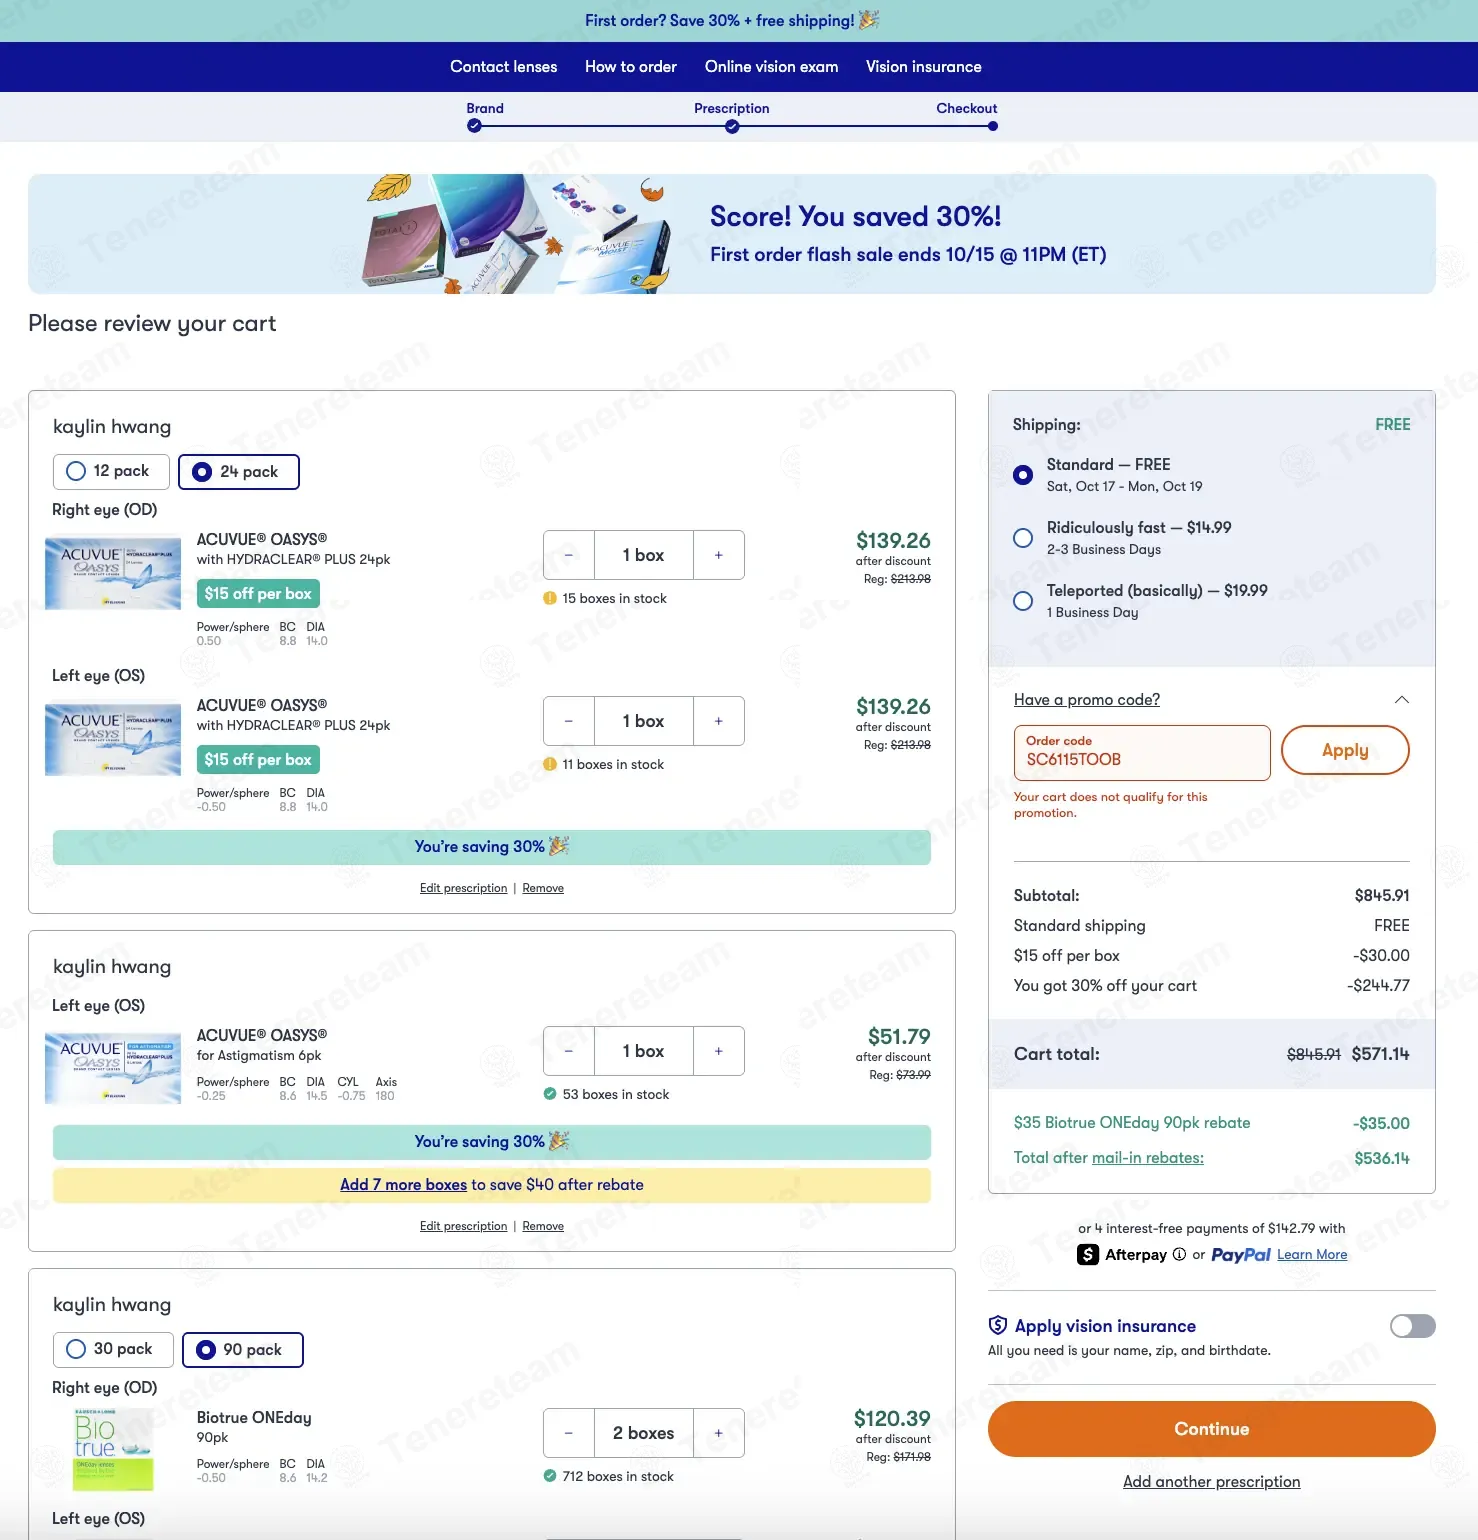Open the Vision insurance menu item

[x=924, y=67]
